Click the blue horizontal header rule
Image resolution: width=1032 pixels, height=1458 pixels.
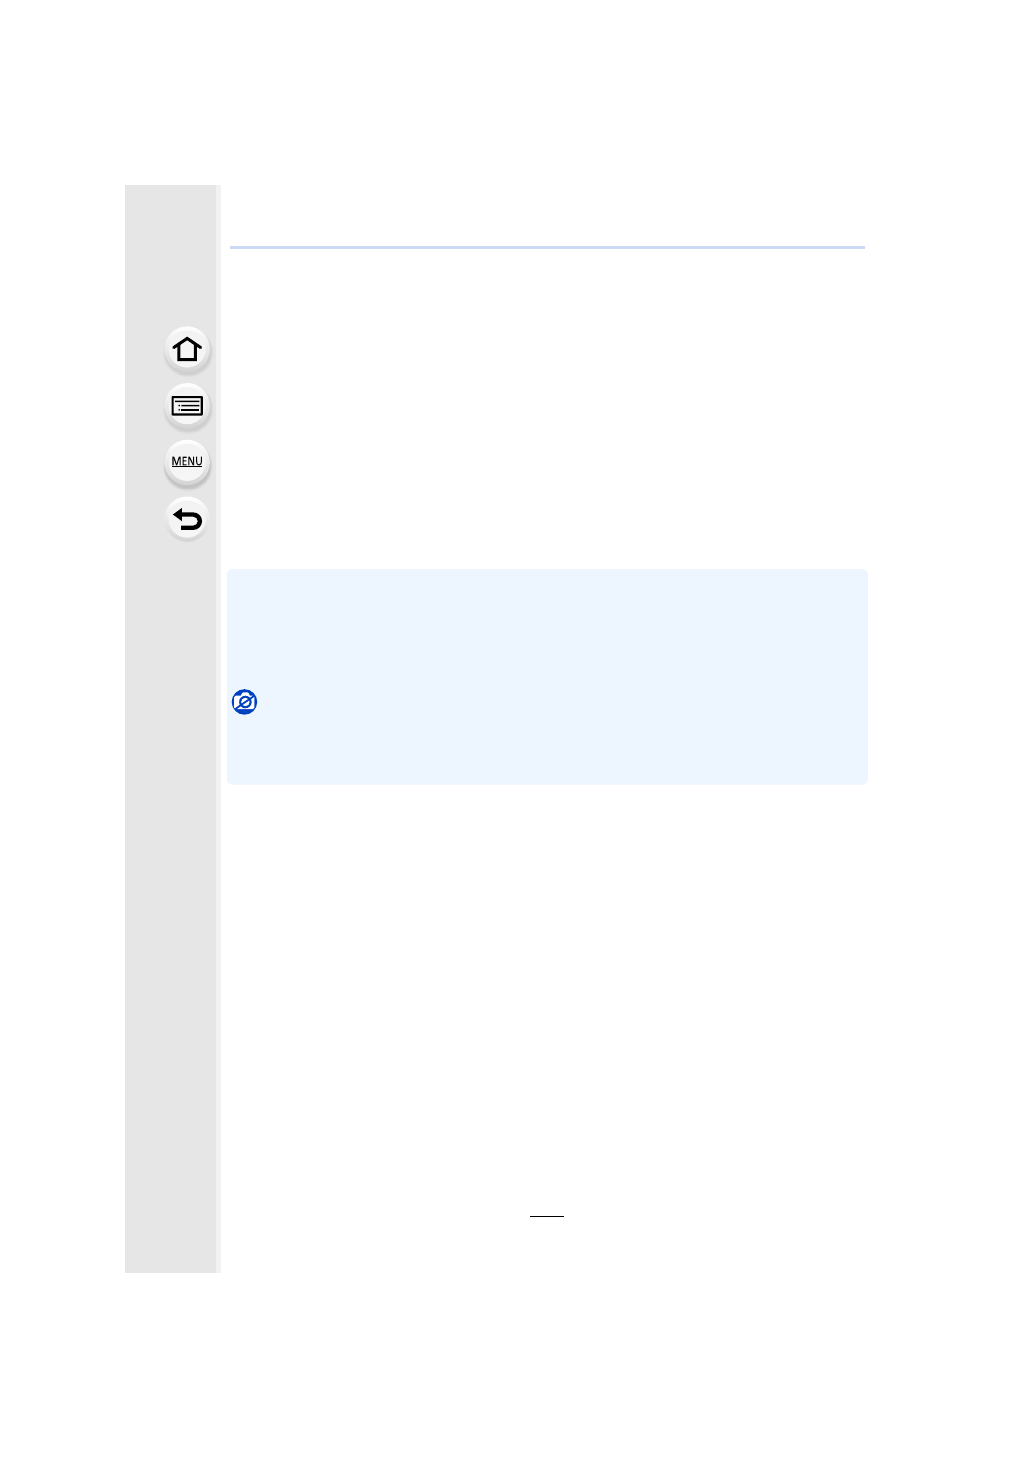pyautogui.click(x=547, y=247)
